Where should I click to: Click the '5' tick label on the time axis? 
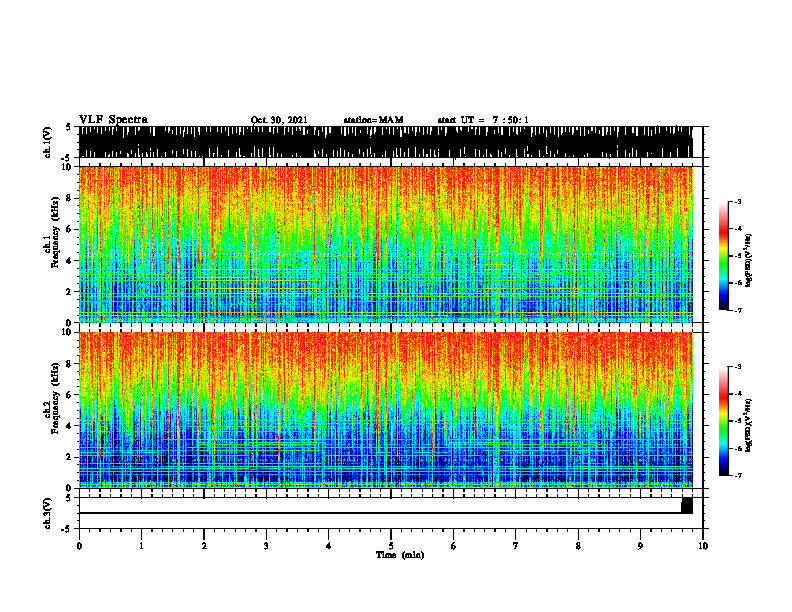[x=391, y=546]
